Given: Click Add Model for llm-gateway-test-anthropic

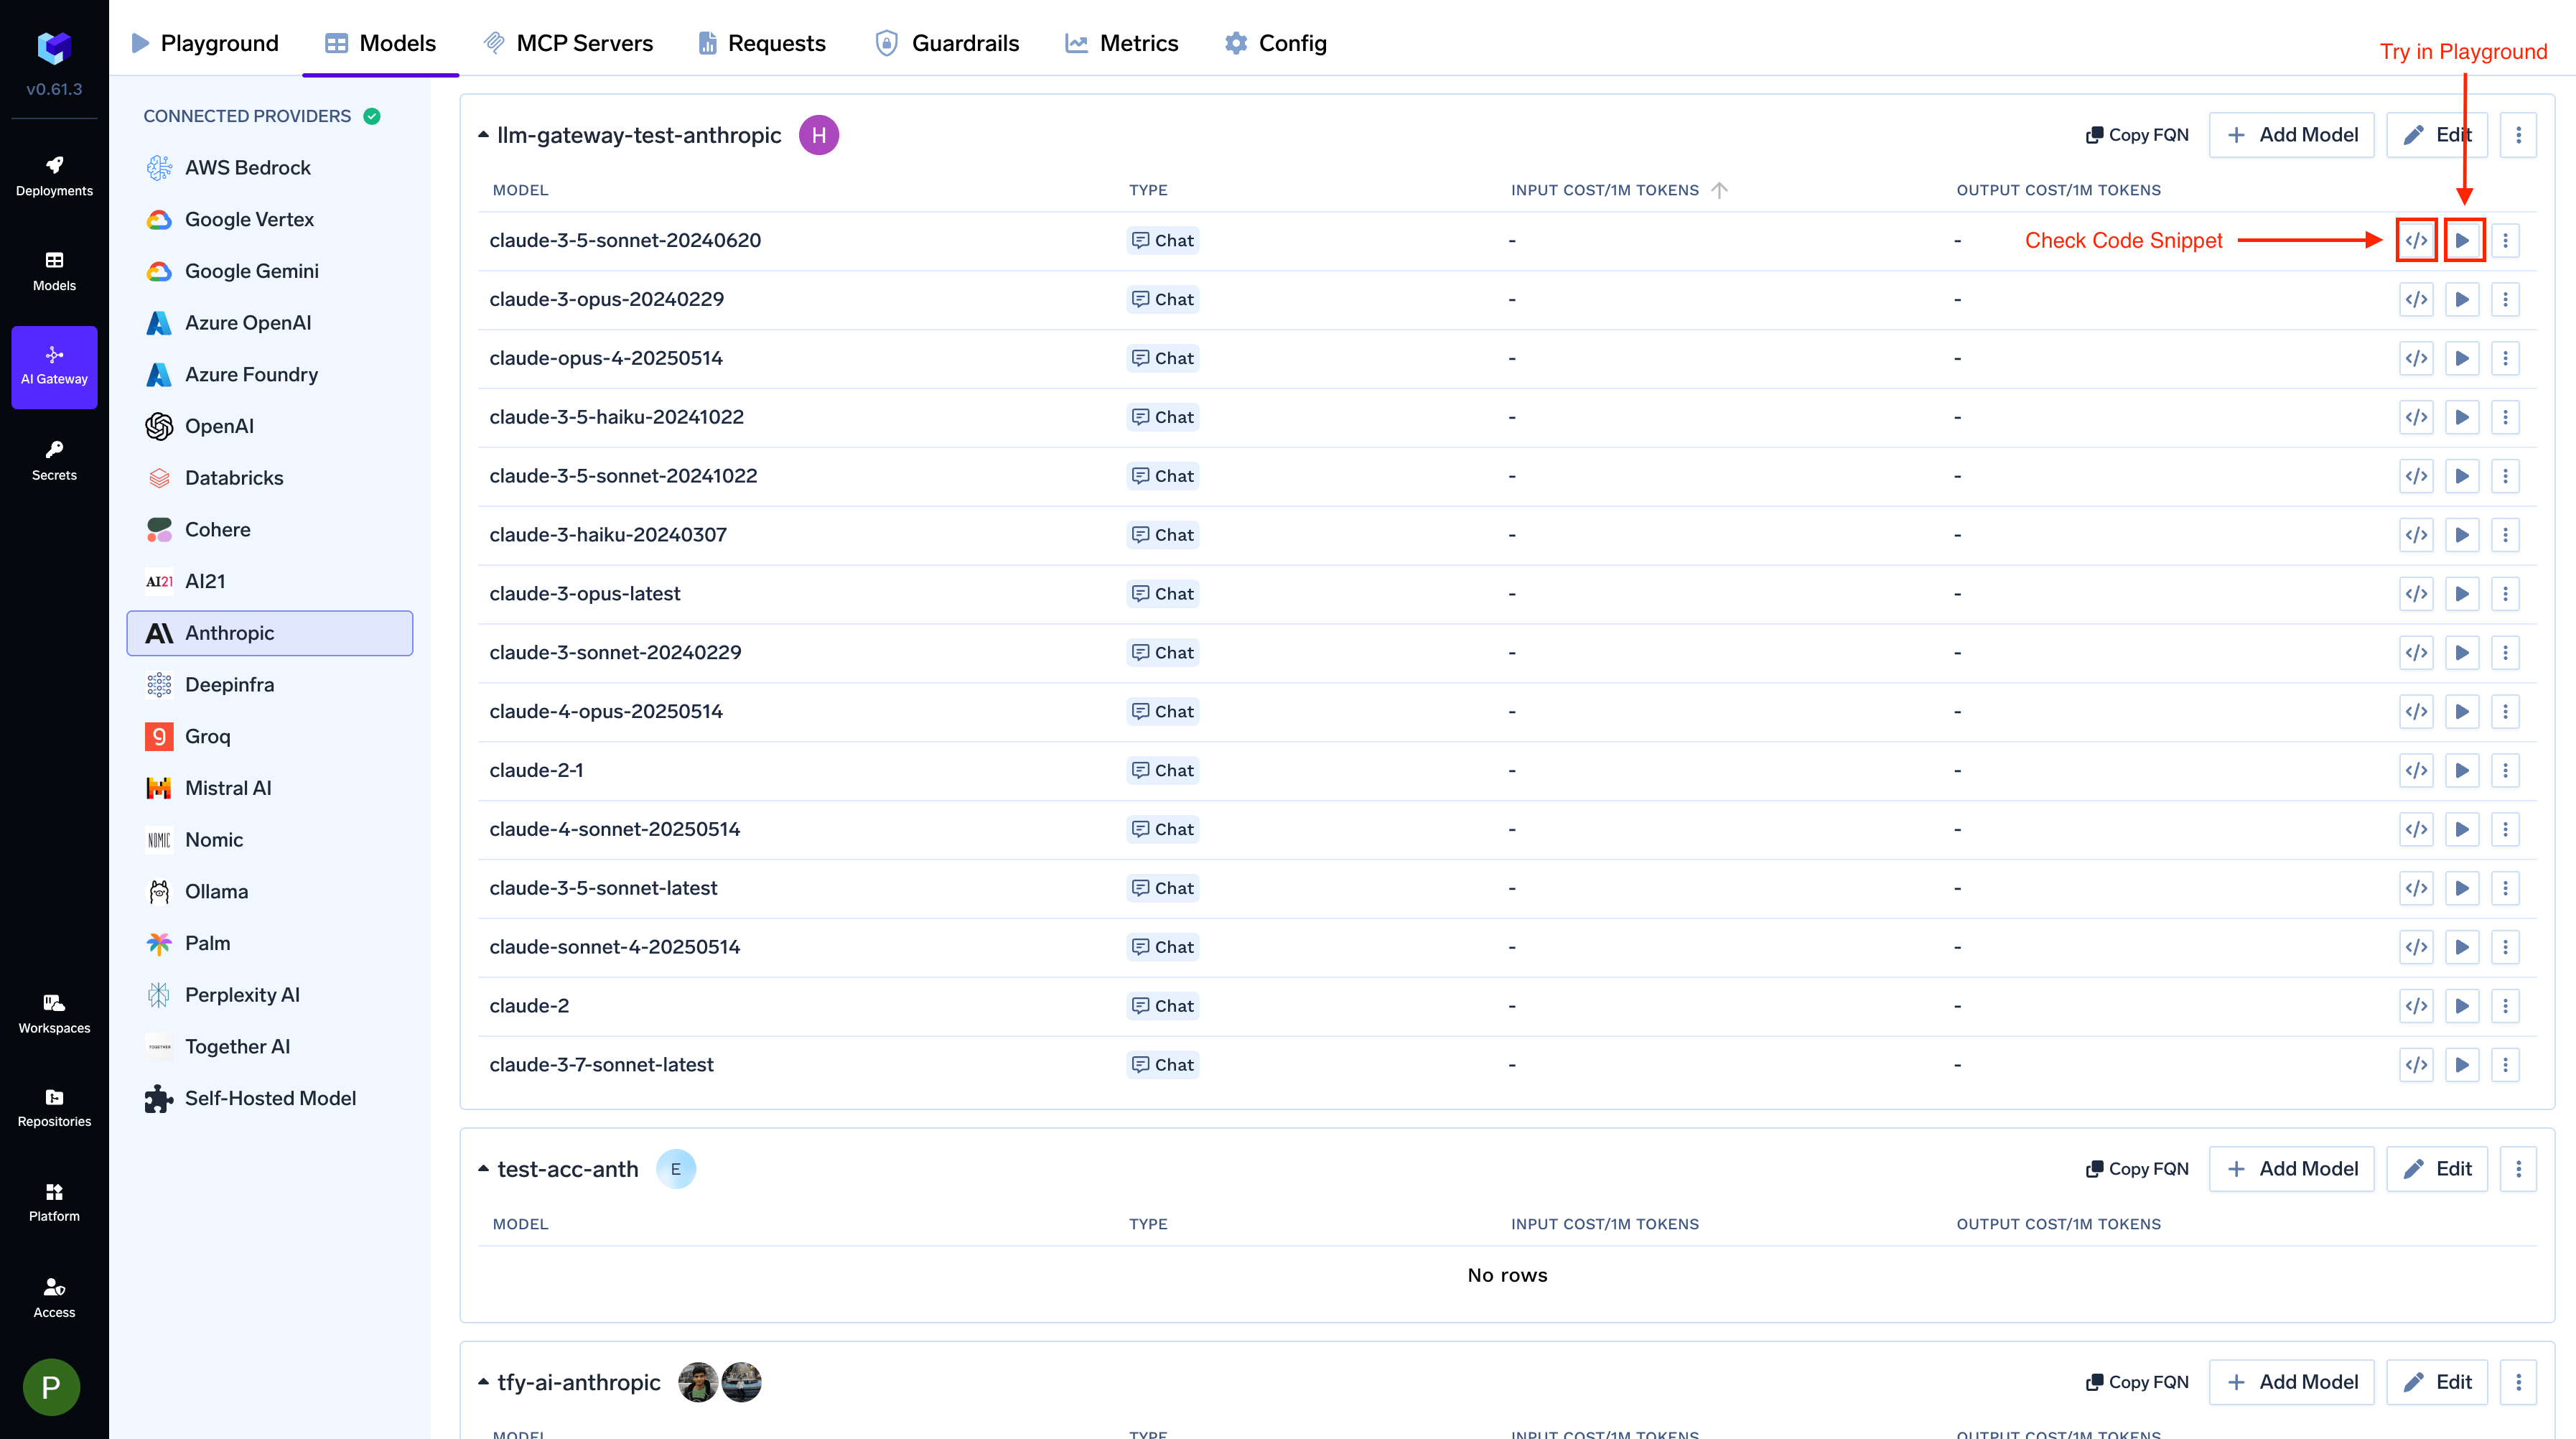Looking at the screenshot, I should click(2291, 135).
